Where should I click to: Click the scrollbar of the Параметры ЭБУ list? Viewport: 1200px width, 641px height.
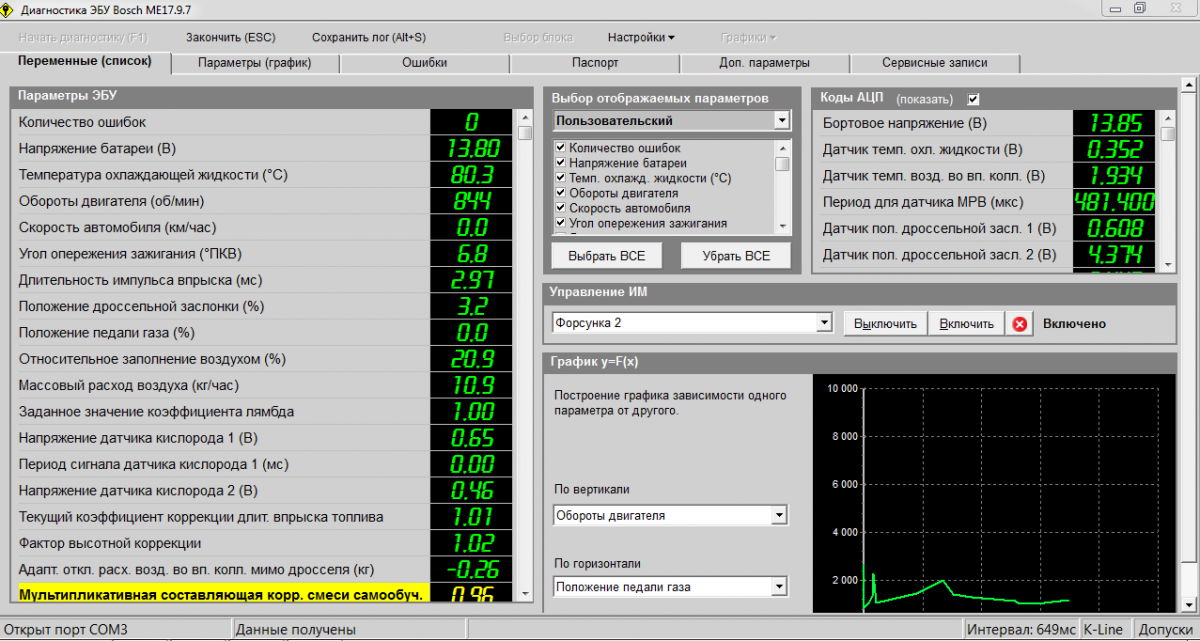(x=525, y=355)
